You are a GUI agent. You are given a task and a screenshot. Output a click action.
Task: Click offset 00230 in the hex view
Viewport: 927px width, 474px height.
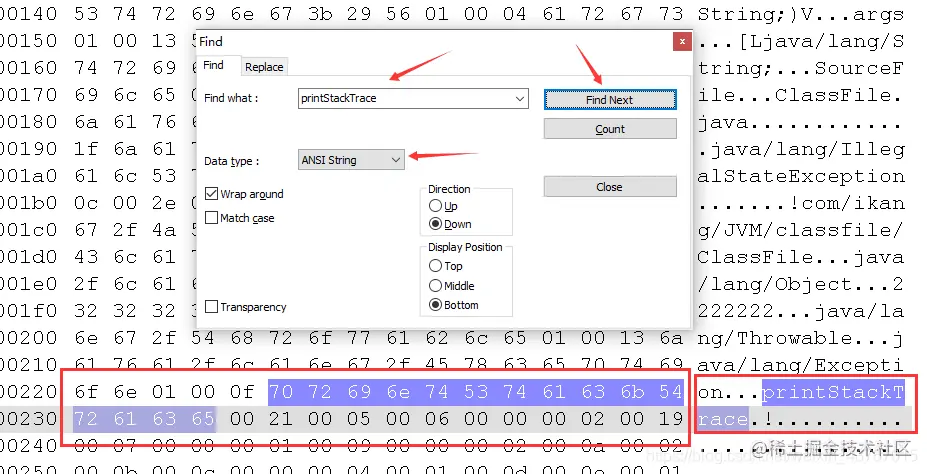click(x=28, y=419)
